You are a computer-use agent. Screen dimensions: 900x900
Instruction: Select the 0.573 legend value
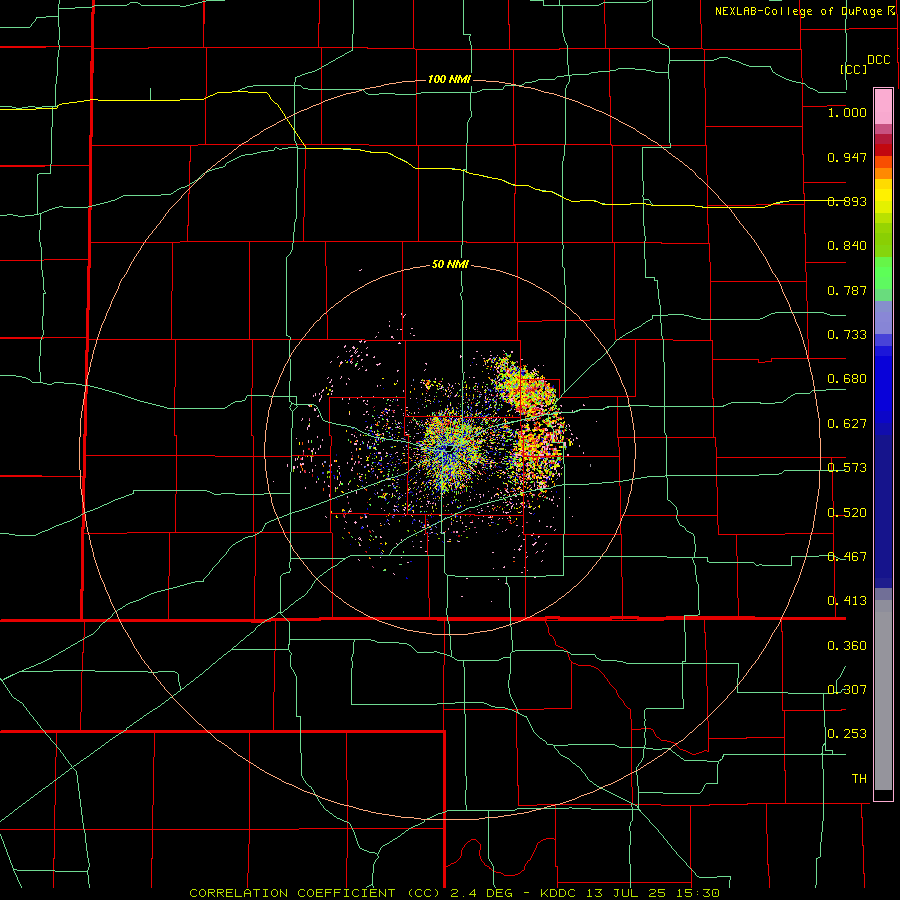(x=847, y=468)
